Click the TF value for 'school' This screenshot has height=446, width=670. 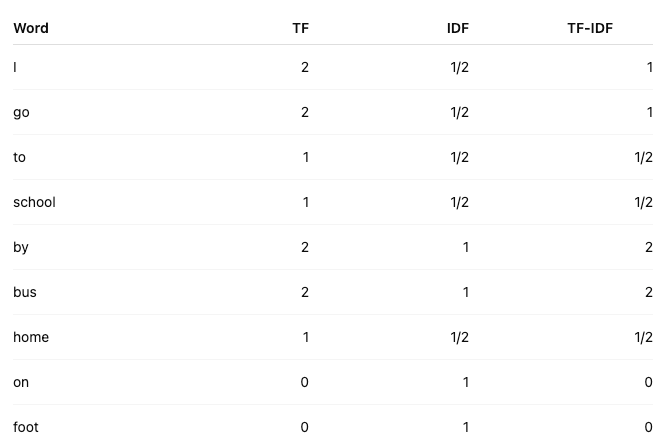coord(306,202)
